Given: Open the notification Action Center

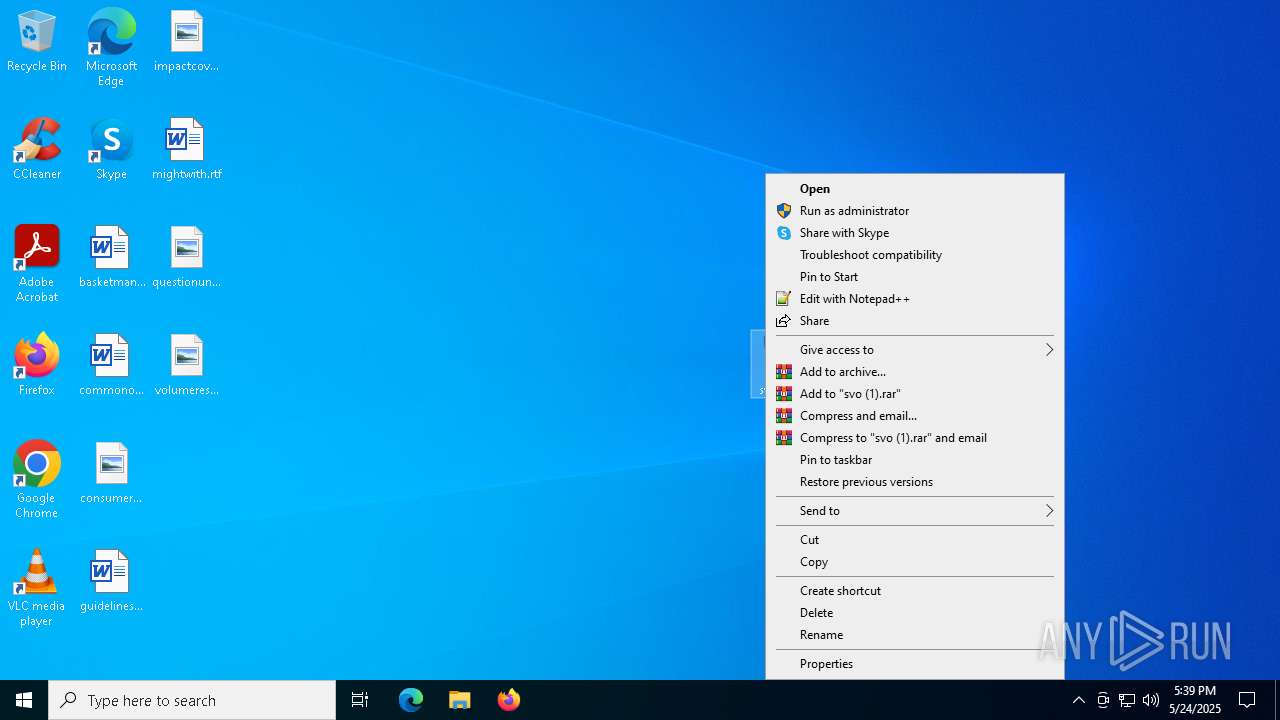Looking at the screenshot, I should tap(1247, 700).
